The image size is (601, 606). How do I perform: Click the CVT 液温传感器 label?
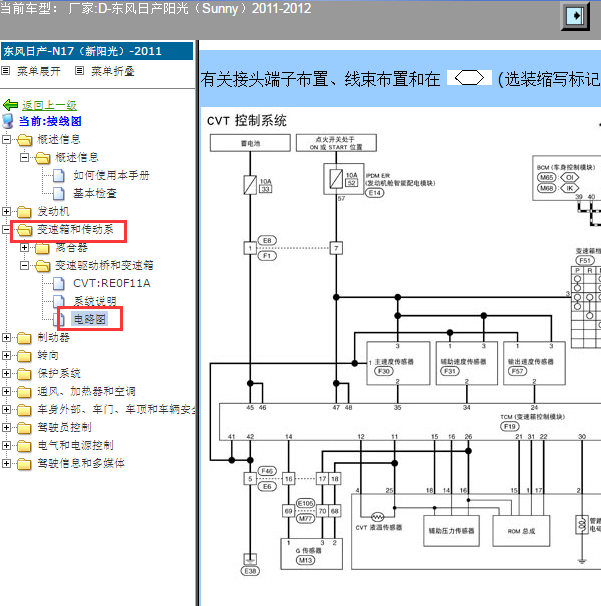(x=378, y=527)
